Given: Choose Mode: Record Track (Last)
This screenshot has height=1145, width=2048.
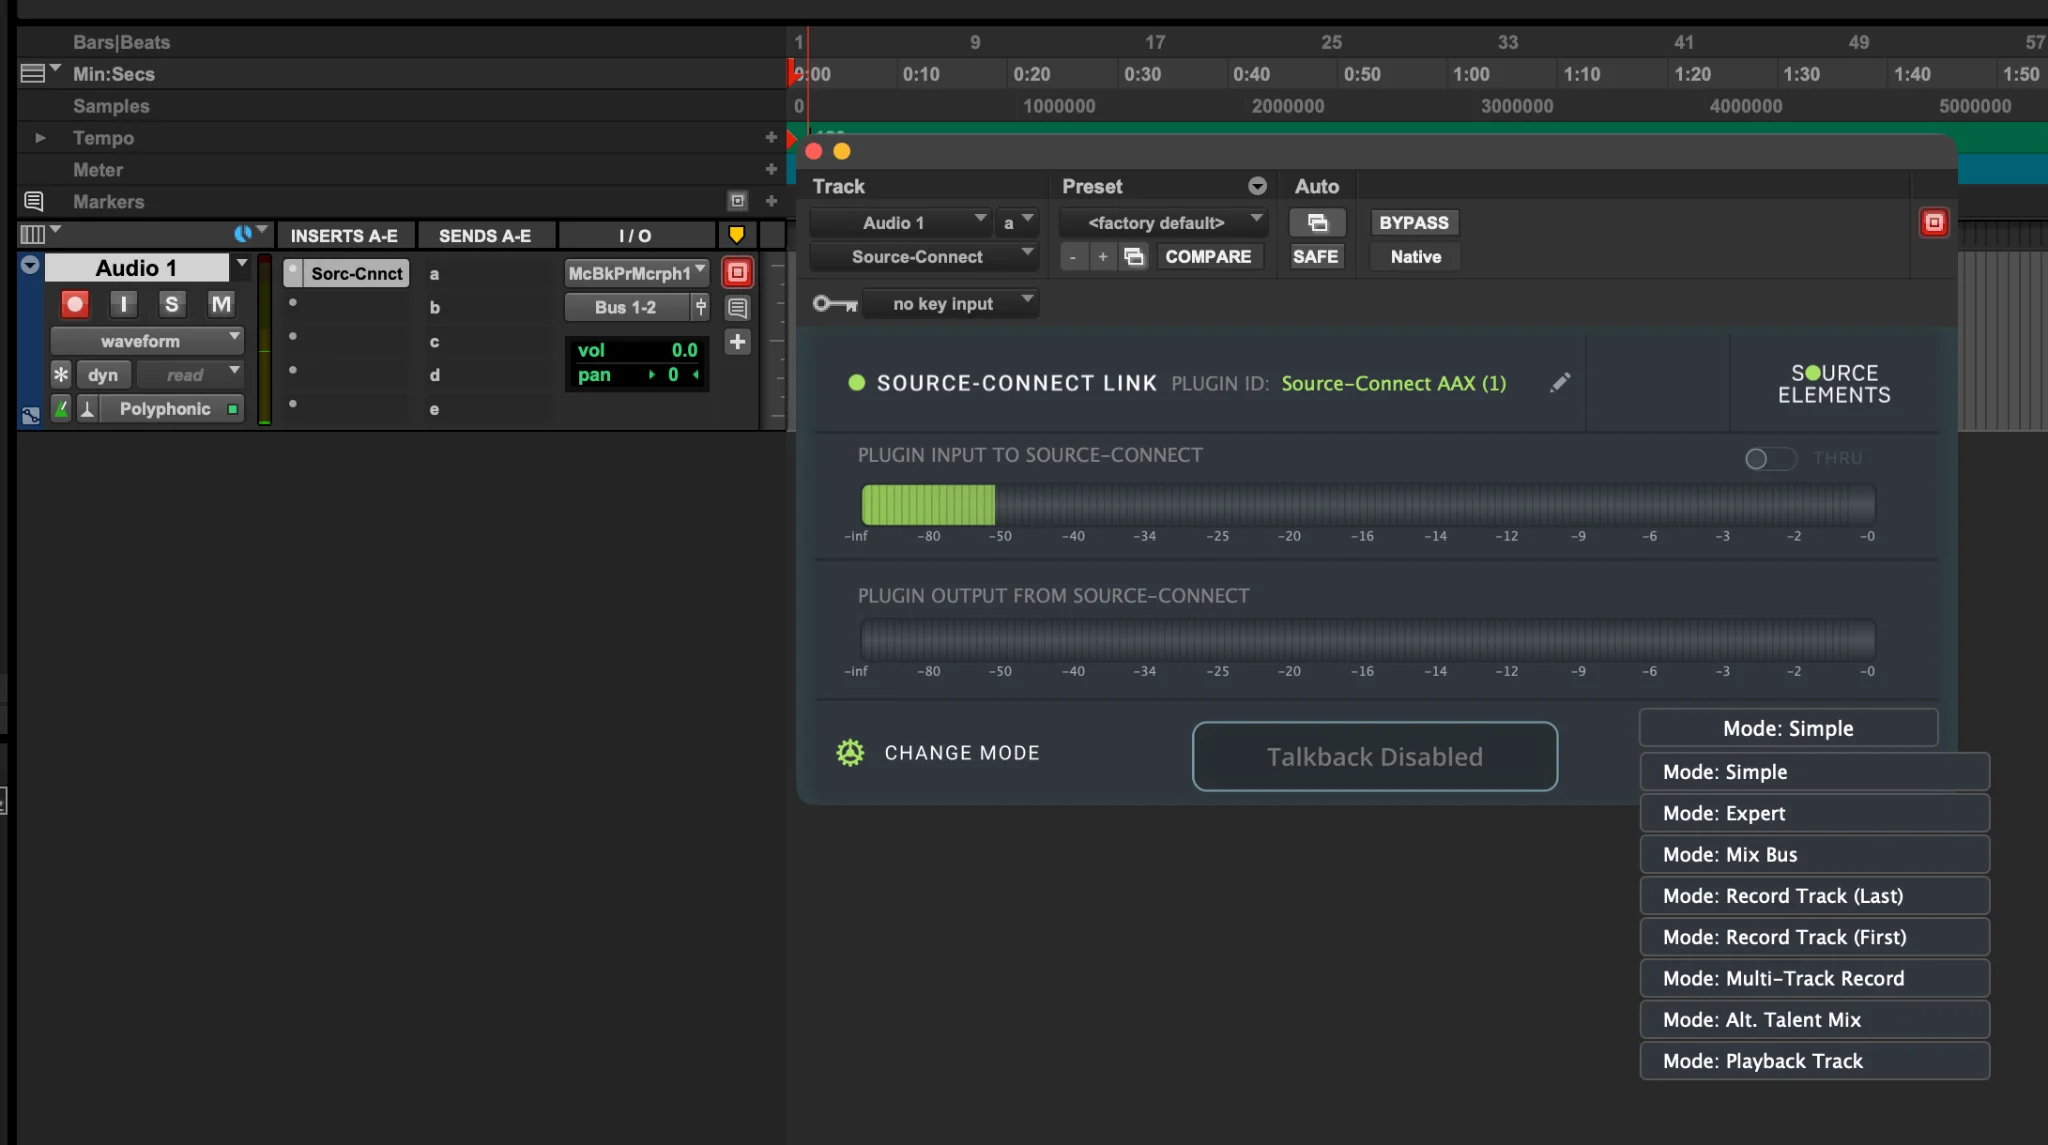Looking at the screenshot, I should coord(1814,896).
